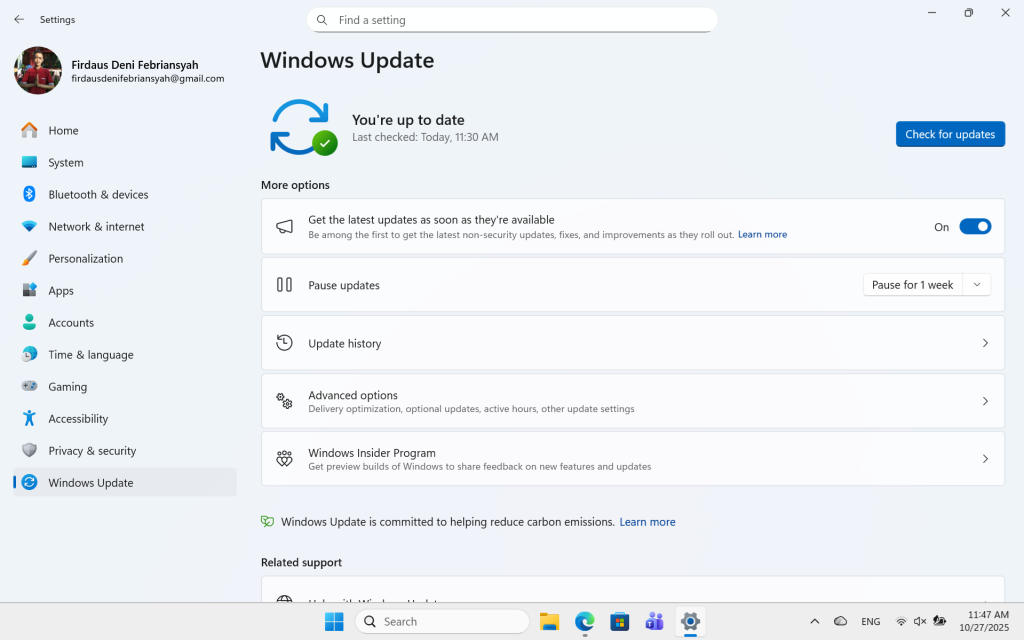The width and height of the screenshot is (1024, 640).
Task: Click the Settings gear taskbar icon
Action: coord(690,622)
